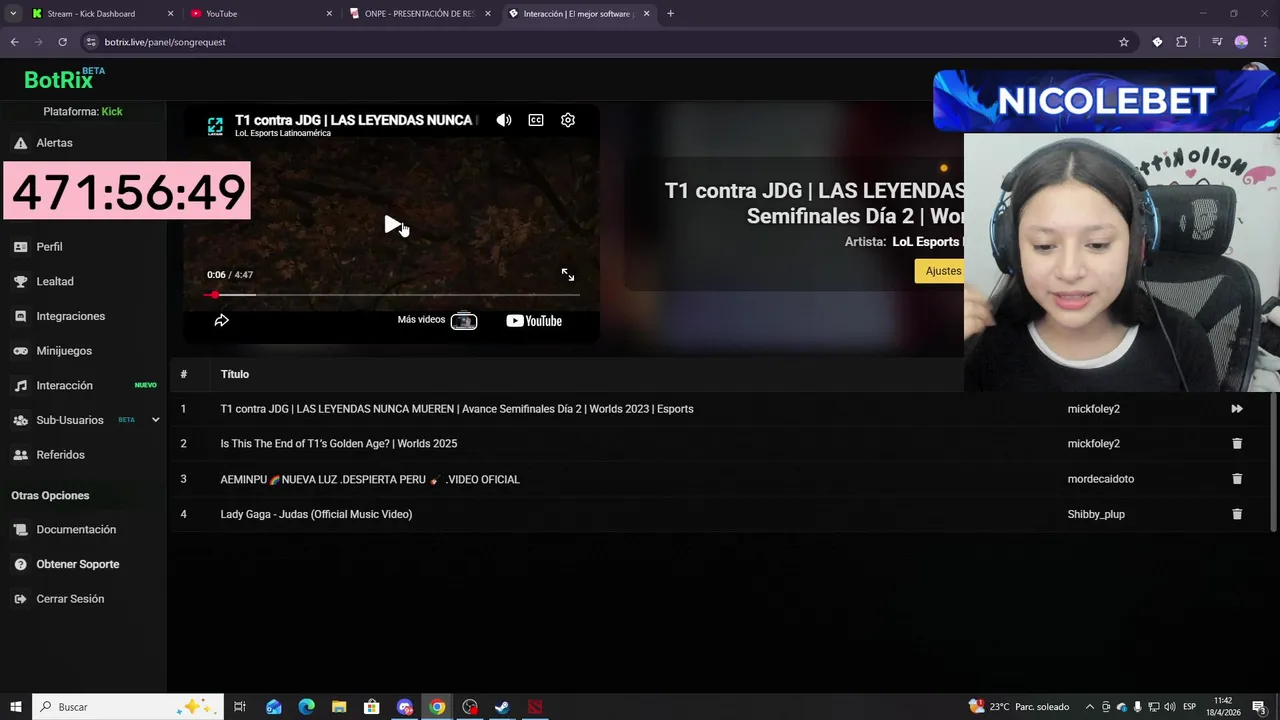Open the Windows Start menu
The height and width of the screenshot is (720, 1280).
click(x=16, y=707)
